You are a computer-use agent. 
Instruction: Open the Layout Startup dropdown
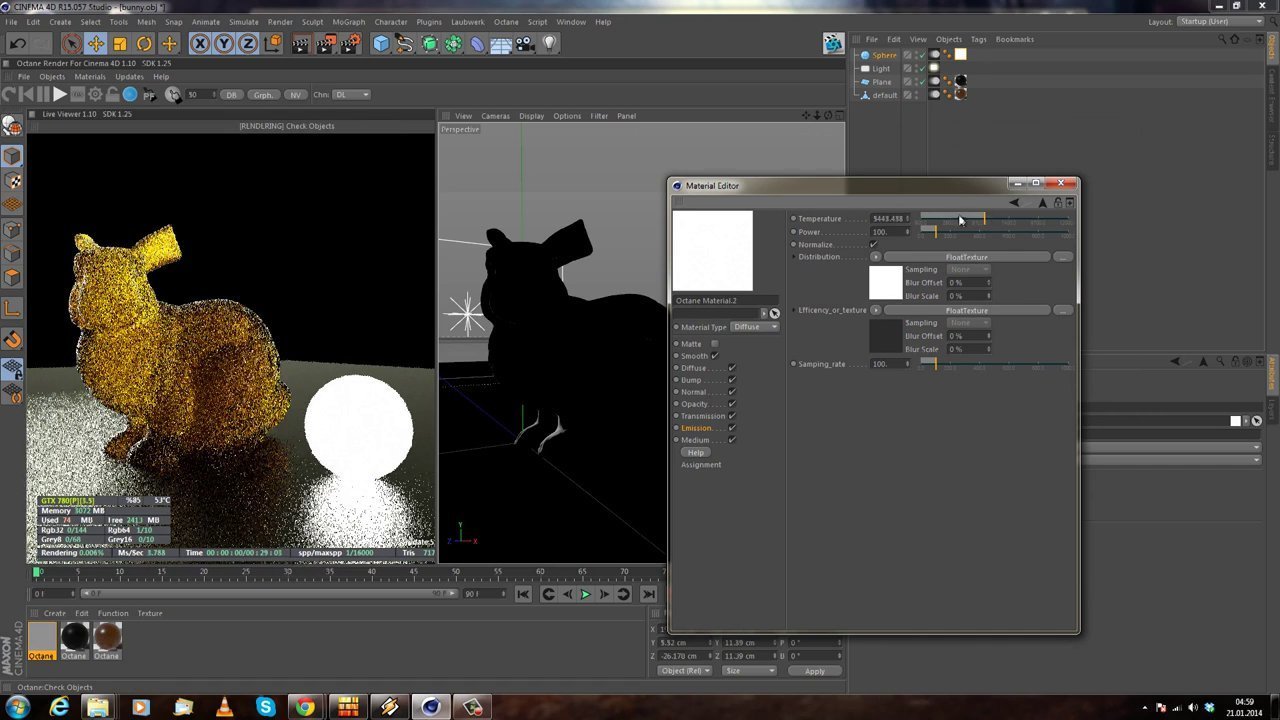1221,22
